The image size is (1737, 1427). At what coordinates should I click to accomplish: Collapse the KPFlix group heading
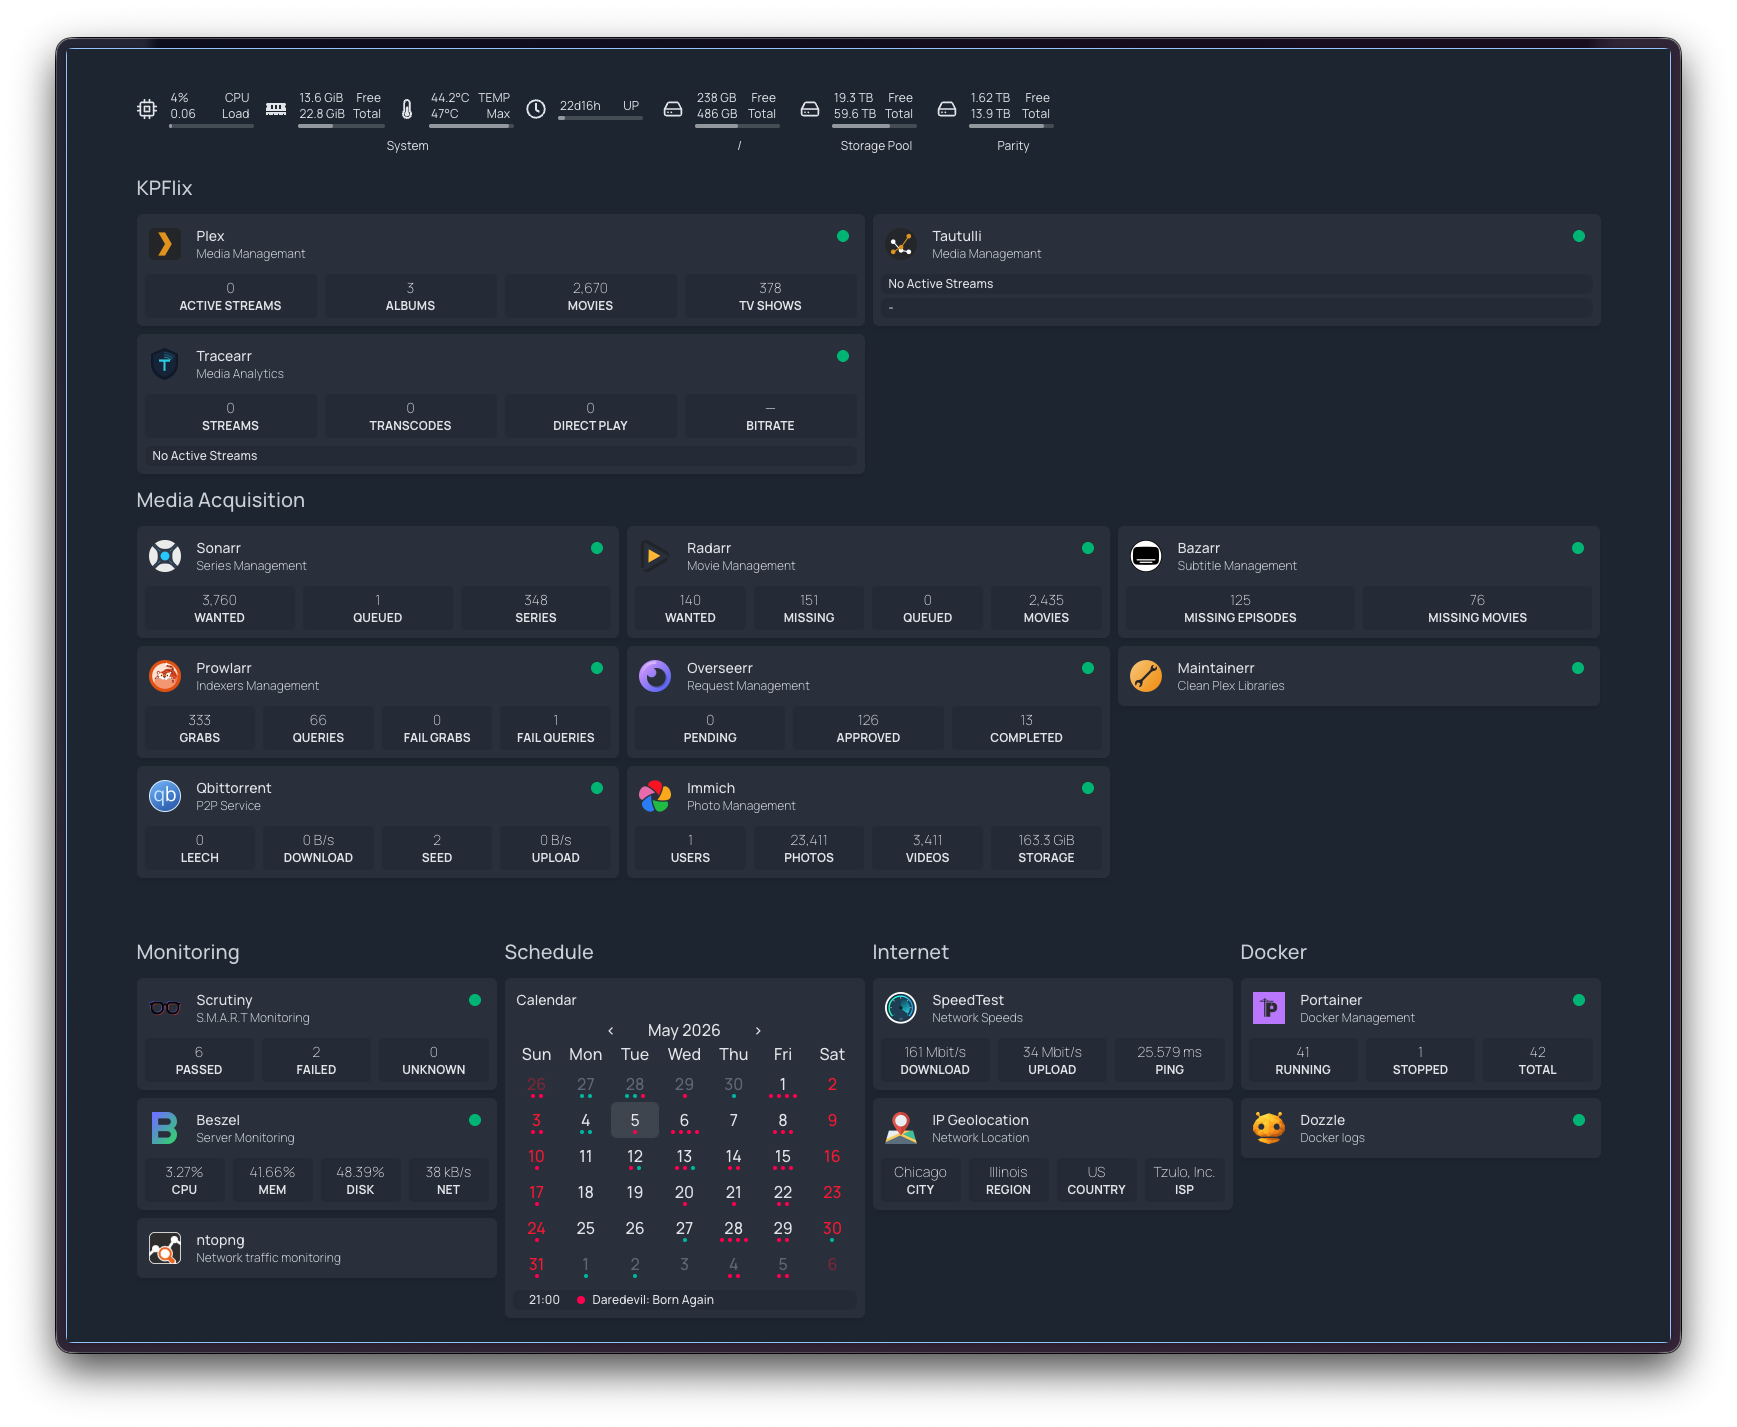(164, 188)
